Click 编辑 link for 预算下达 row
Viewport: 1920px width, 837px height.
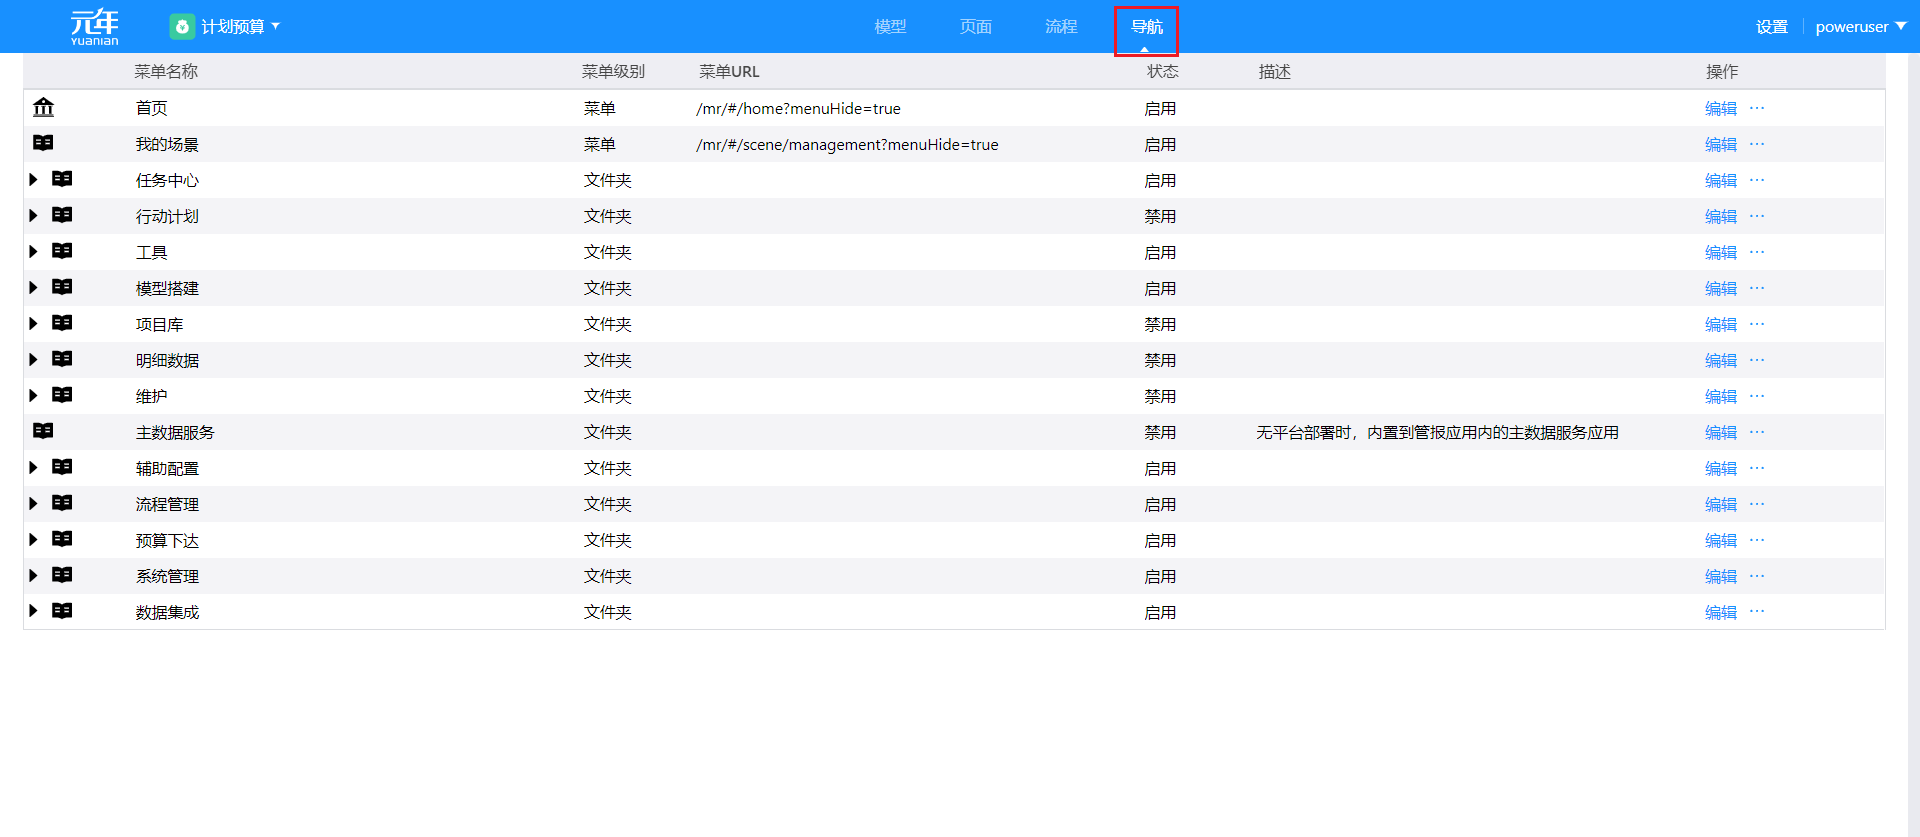(x=1720, y=541)
